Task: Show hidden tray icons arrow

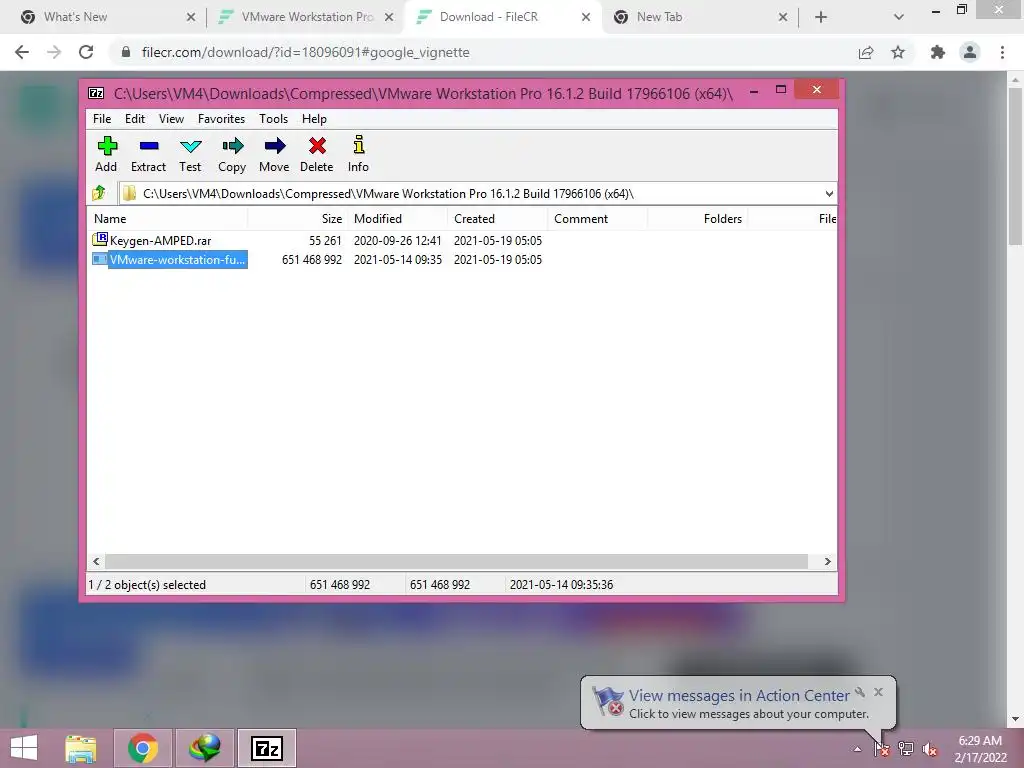Action: pos(857,749)
